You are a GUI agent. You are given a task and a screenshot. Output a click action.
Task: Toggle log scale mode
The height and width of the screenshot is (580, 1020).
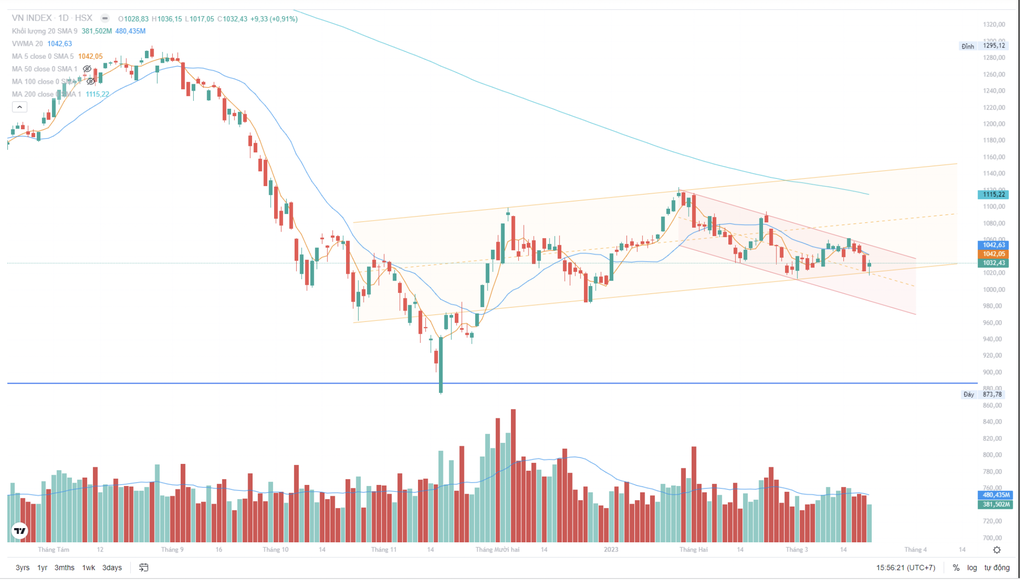pyautogui.click(x=972, y=568)
